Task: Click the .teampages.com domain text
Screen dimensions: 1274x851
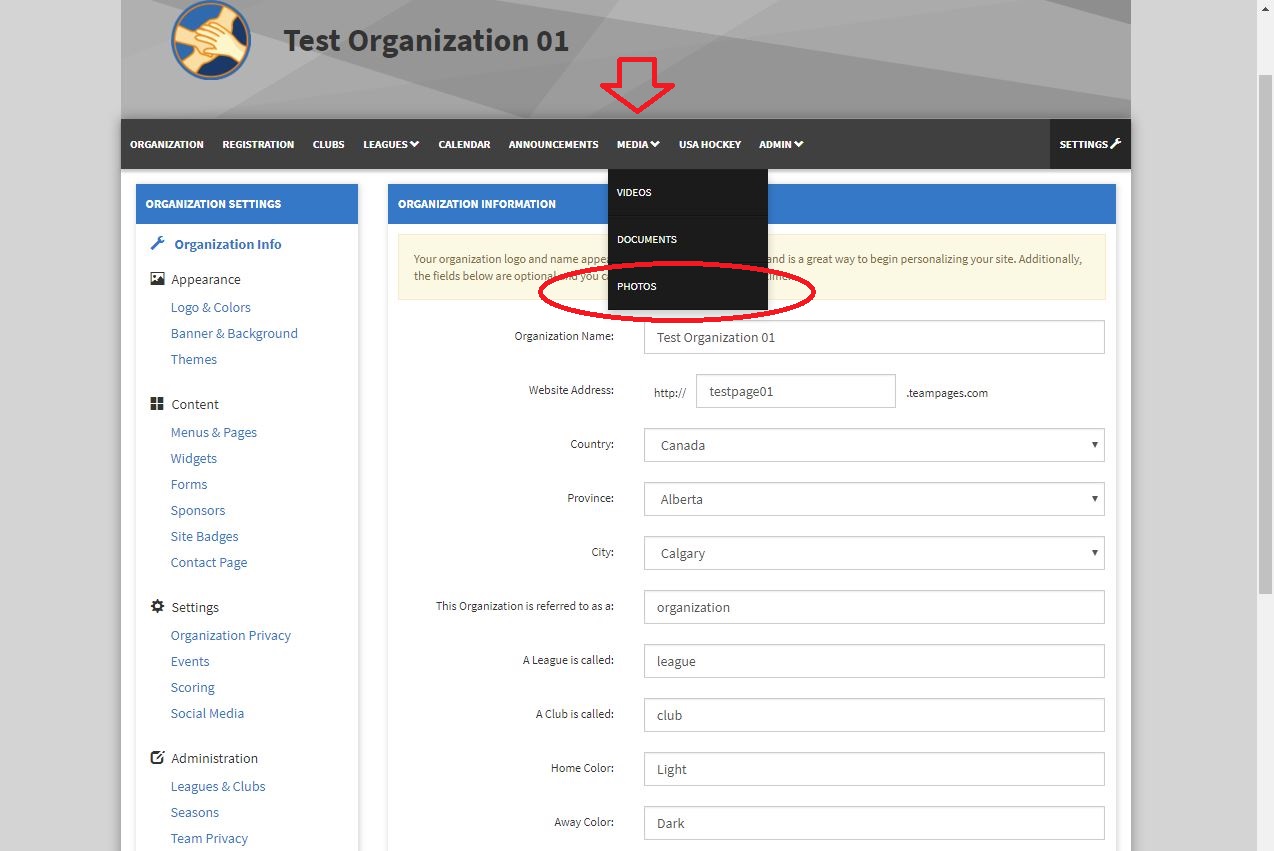Action: tap(947, 393)
